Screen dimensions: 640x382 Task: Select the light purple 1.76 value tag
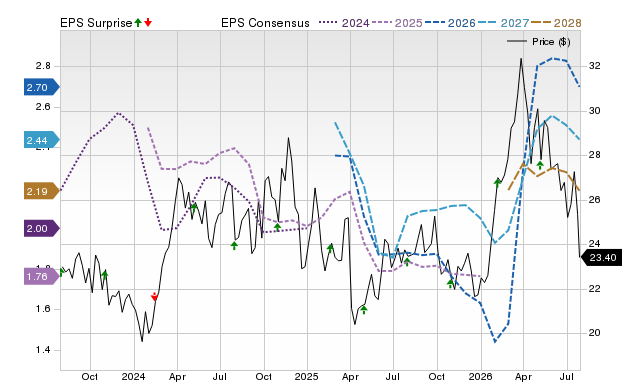tap(42, 276)
